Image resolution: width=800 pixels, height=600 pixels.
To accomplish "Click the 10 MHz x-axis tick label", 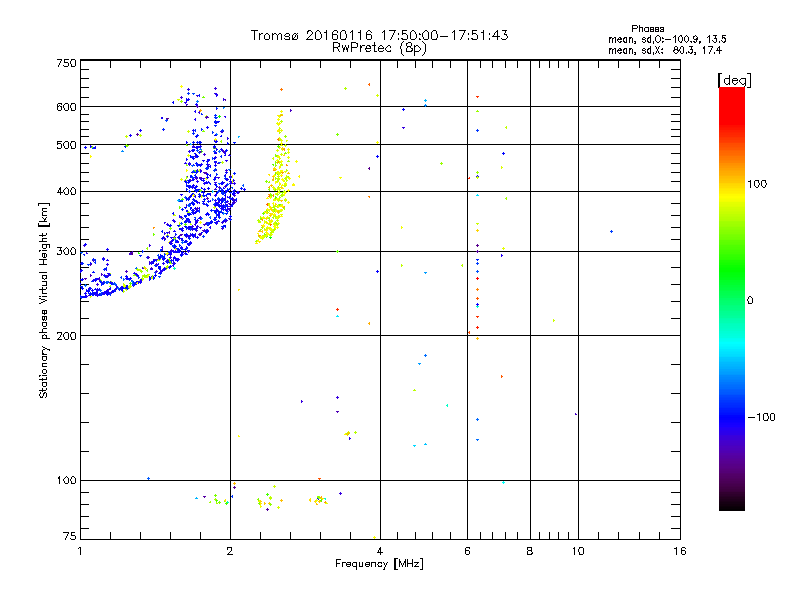I will (x=578, y=551).
